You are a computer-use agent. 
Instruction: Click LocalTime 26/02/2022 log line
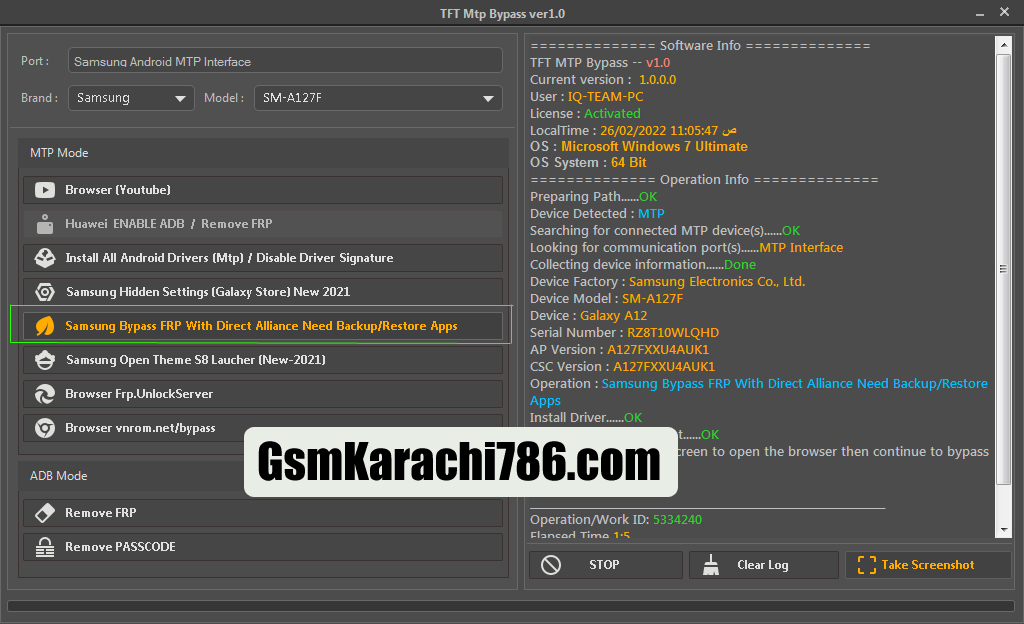pyautogui.click(x=633, y=131)
